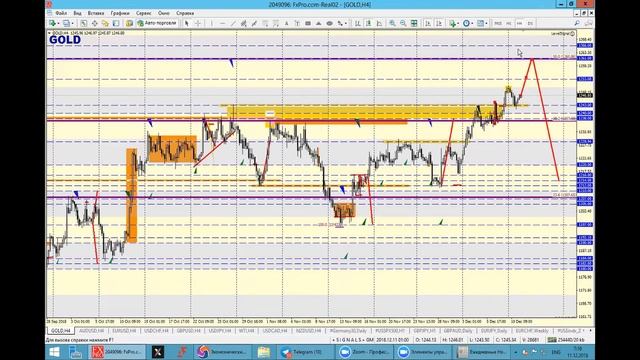Click the LevelSignal indicator label
The width and height of the screenshot is (640, 360).
click(562, 33)
